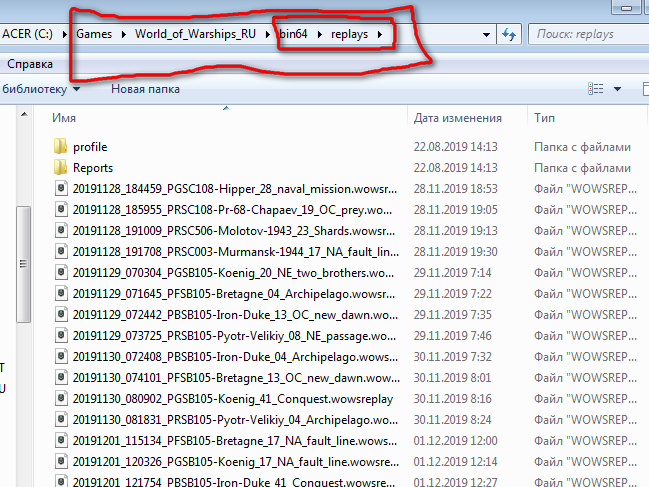Viewport: 649px width, 487px height.
Task: Select file name 20191129_071645_PFSB105-Bretagne_04_Archipelago
Action: pyautogui.click(x=234, y=294)
